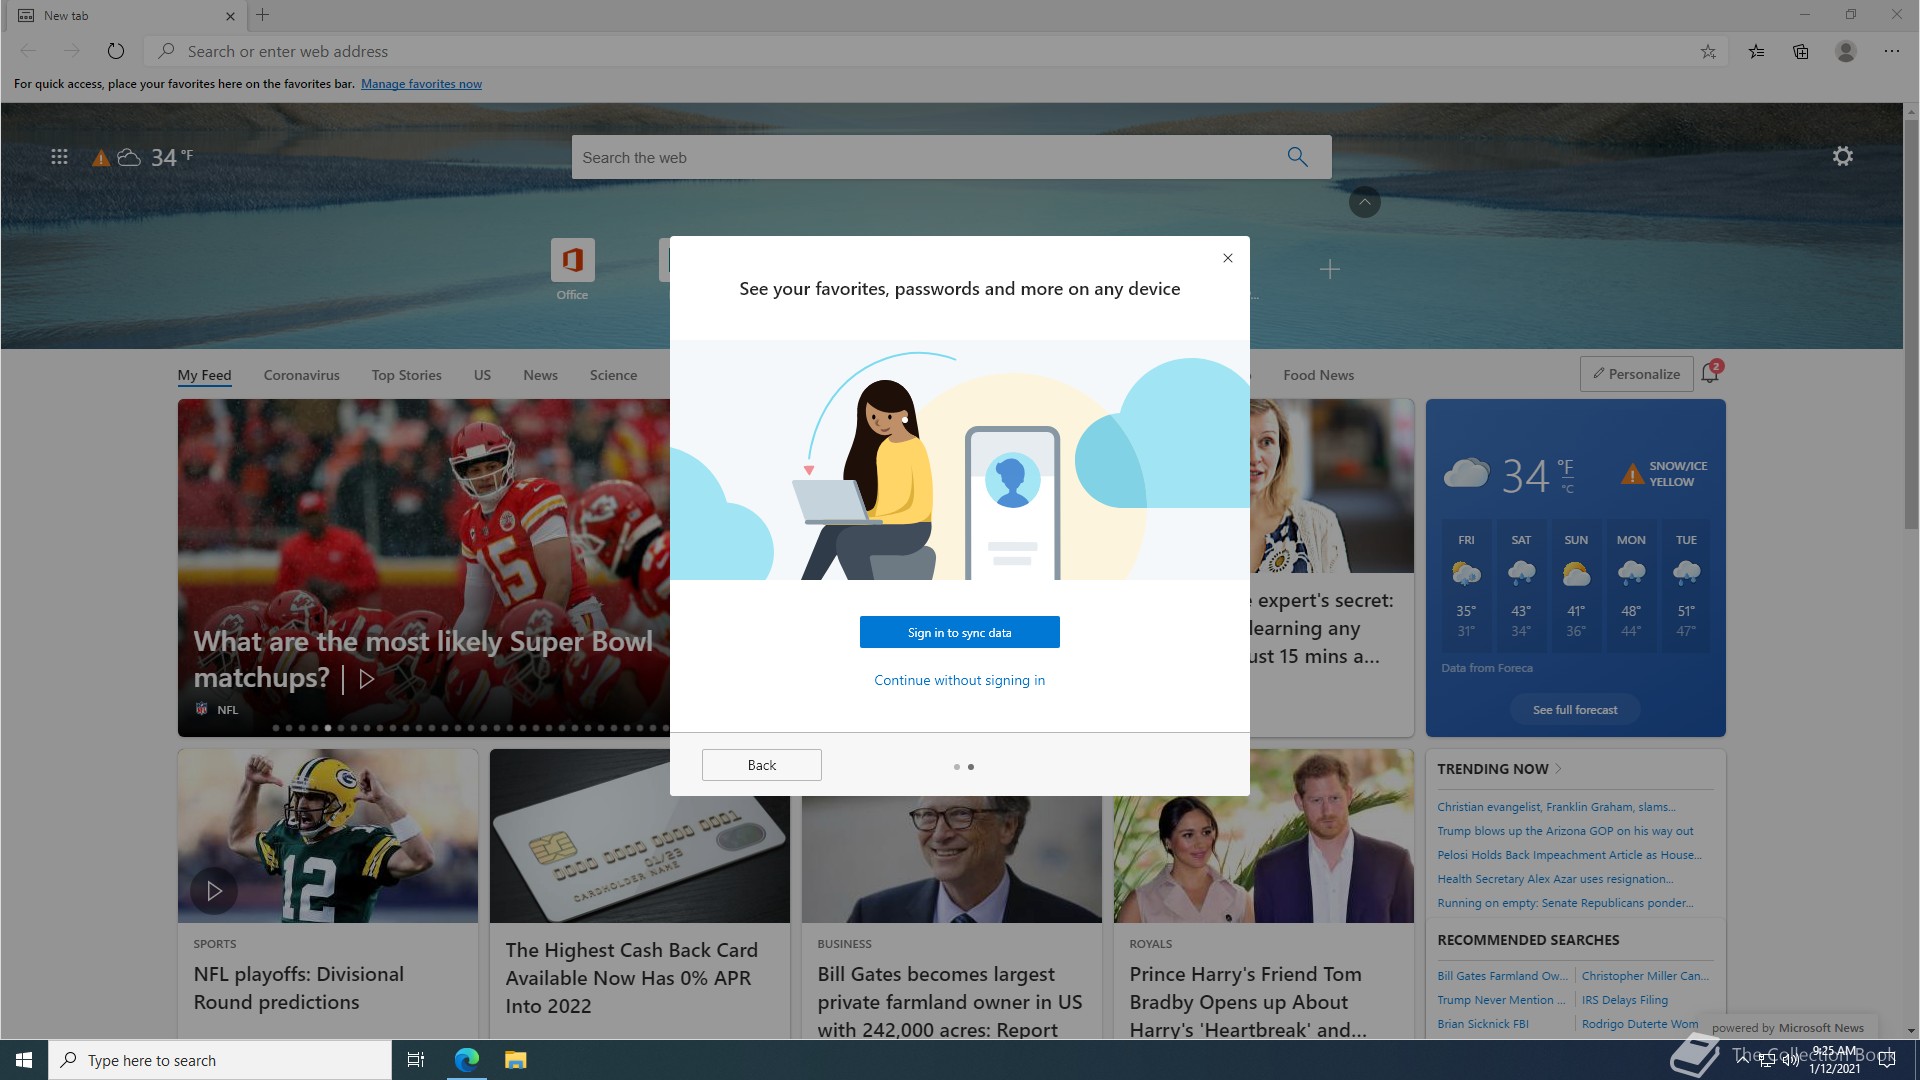Open NFL playoffs Divisional Round predictions

click(298, 988)
